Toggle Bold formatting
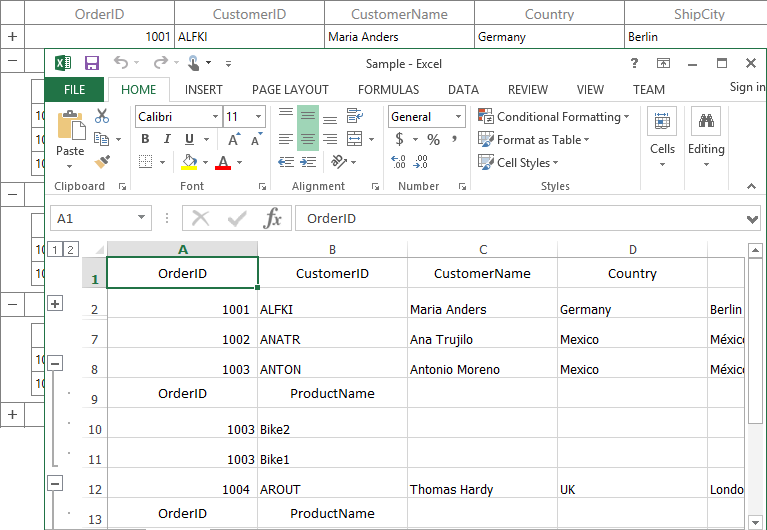 (x=145, y=139)
